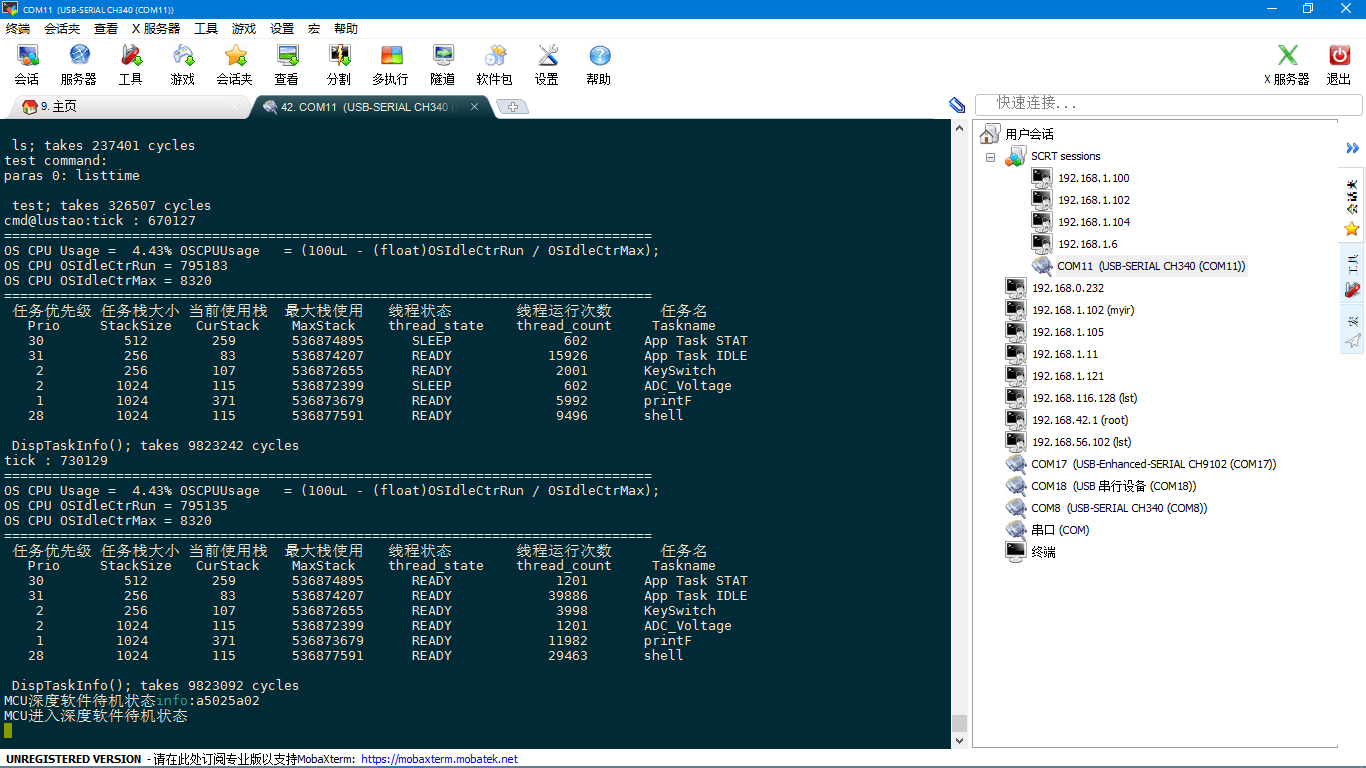
Task: Collapse sidebar with the double-arrow chevron
Action: coord(1352,148)
